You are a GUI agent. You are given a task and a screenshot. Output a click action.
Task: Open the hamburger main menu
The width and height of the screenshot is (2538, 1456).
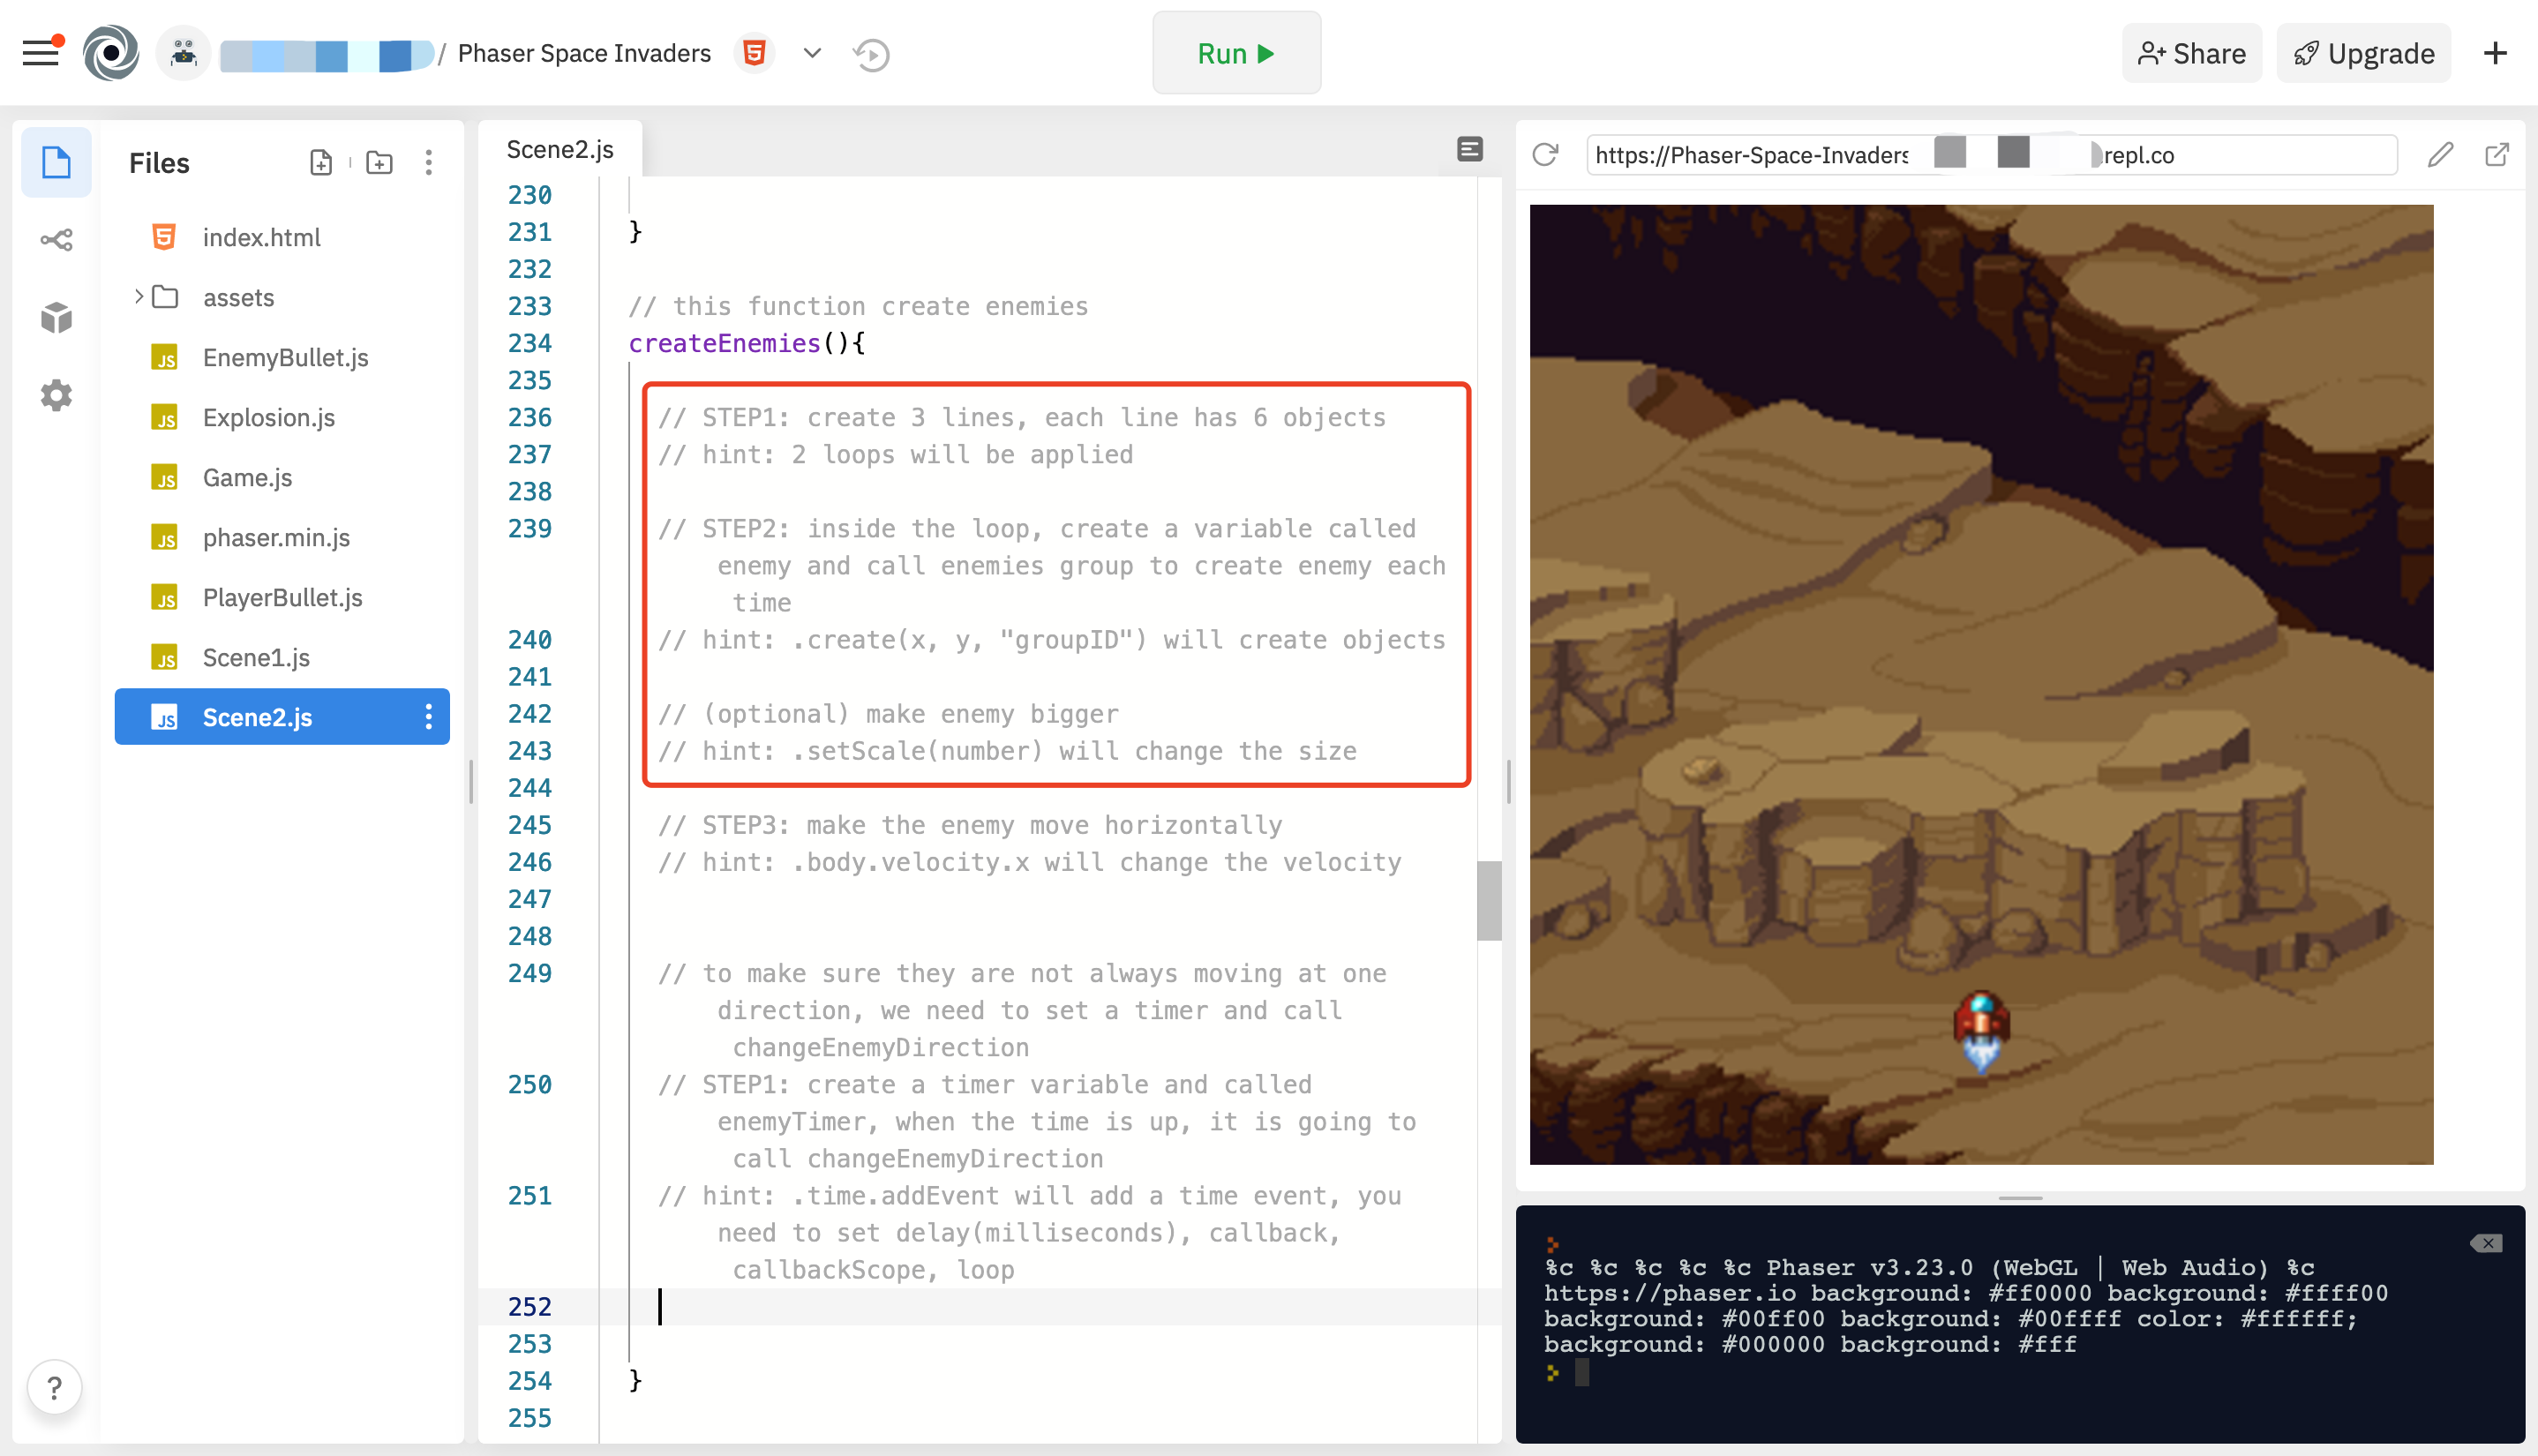[40, 53]
